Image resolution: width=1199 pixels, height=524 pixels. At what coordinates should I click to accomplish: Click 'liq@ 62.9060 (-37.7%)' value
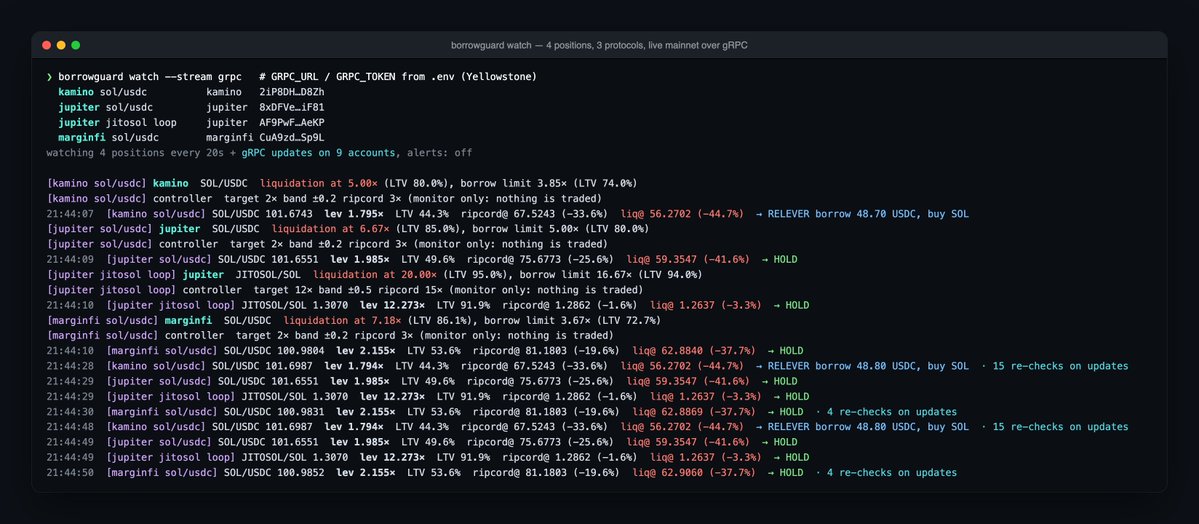[694, 473]
